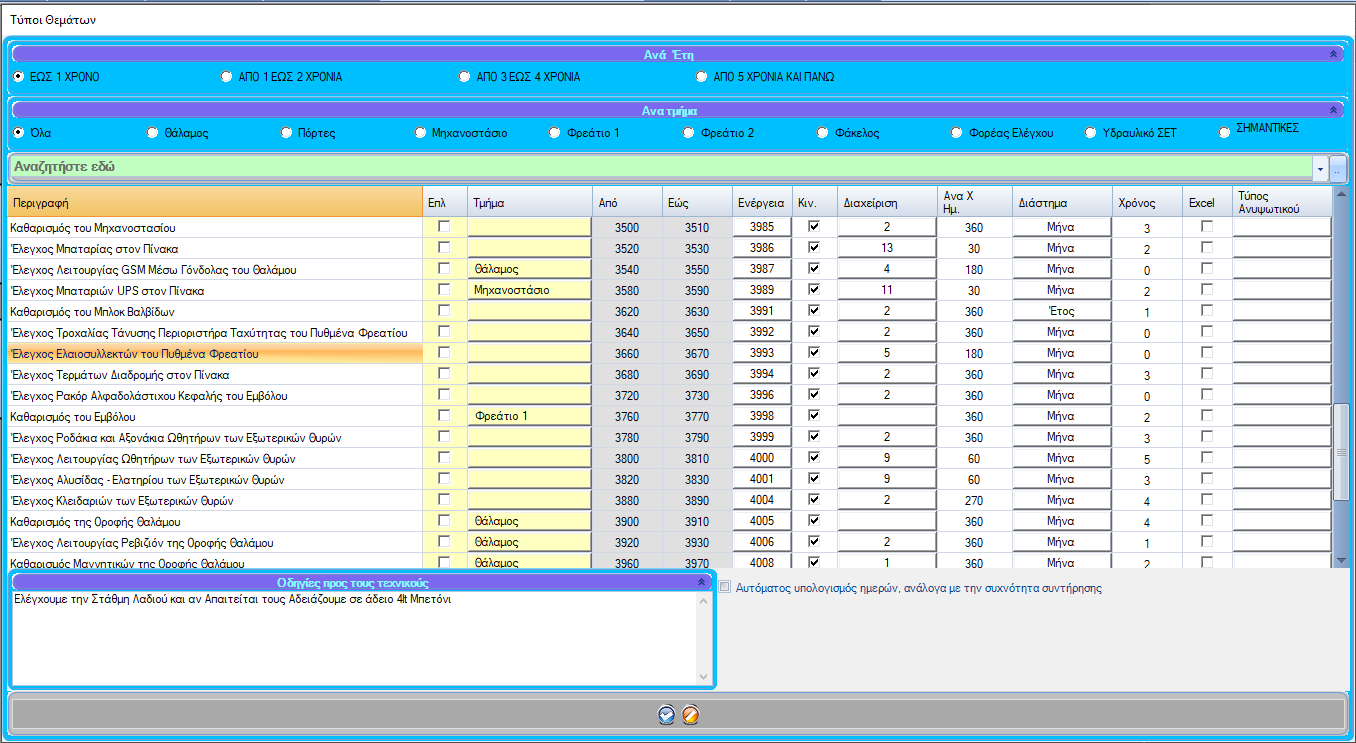Select the 'ΣΗΜΑΝΤΙΚΕΣ' radio button

point(1225,133)
